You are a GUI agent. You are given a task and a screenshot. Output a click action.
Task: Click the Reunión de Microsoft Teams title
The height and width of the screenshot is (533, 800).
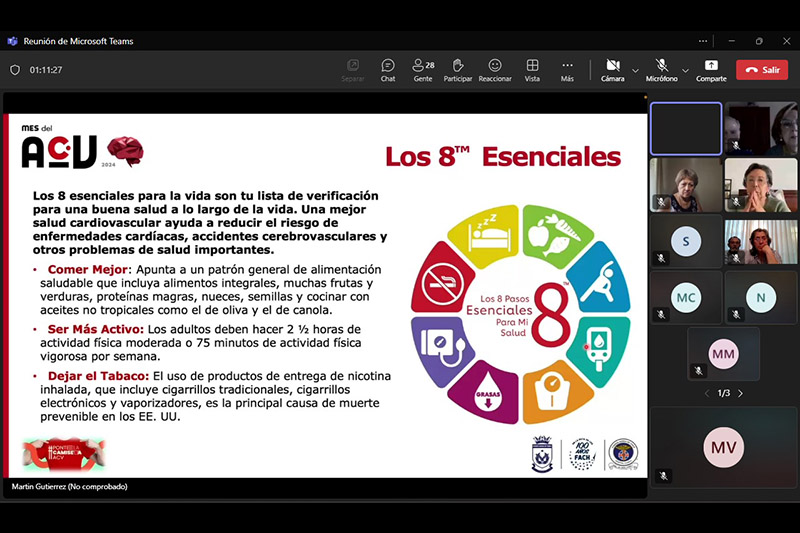(x=78, y=41)
